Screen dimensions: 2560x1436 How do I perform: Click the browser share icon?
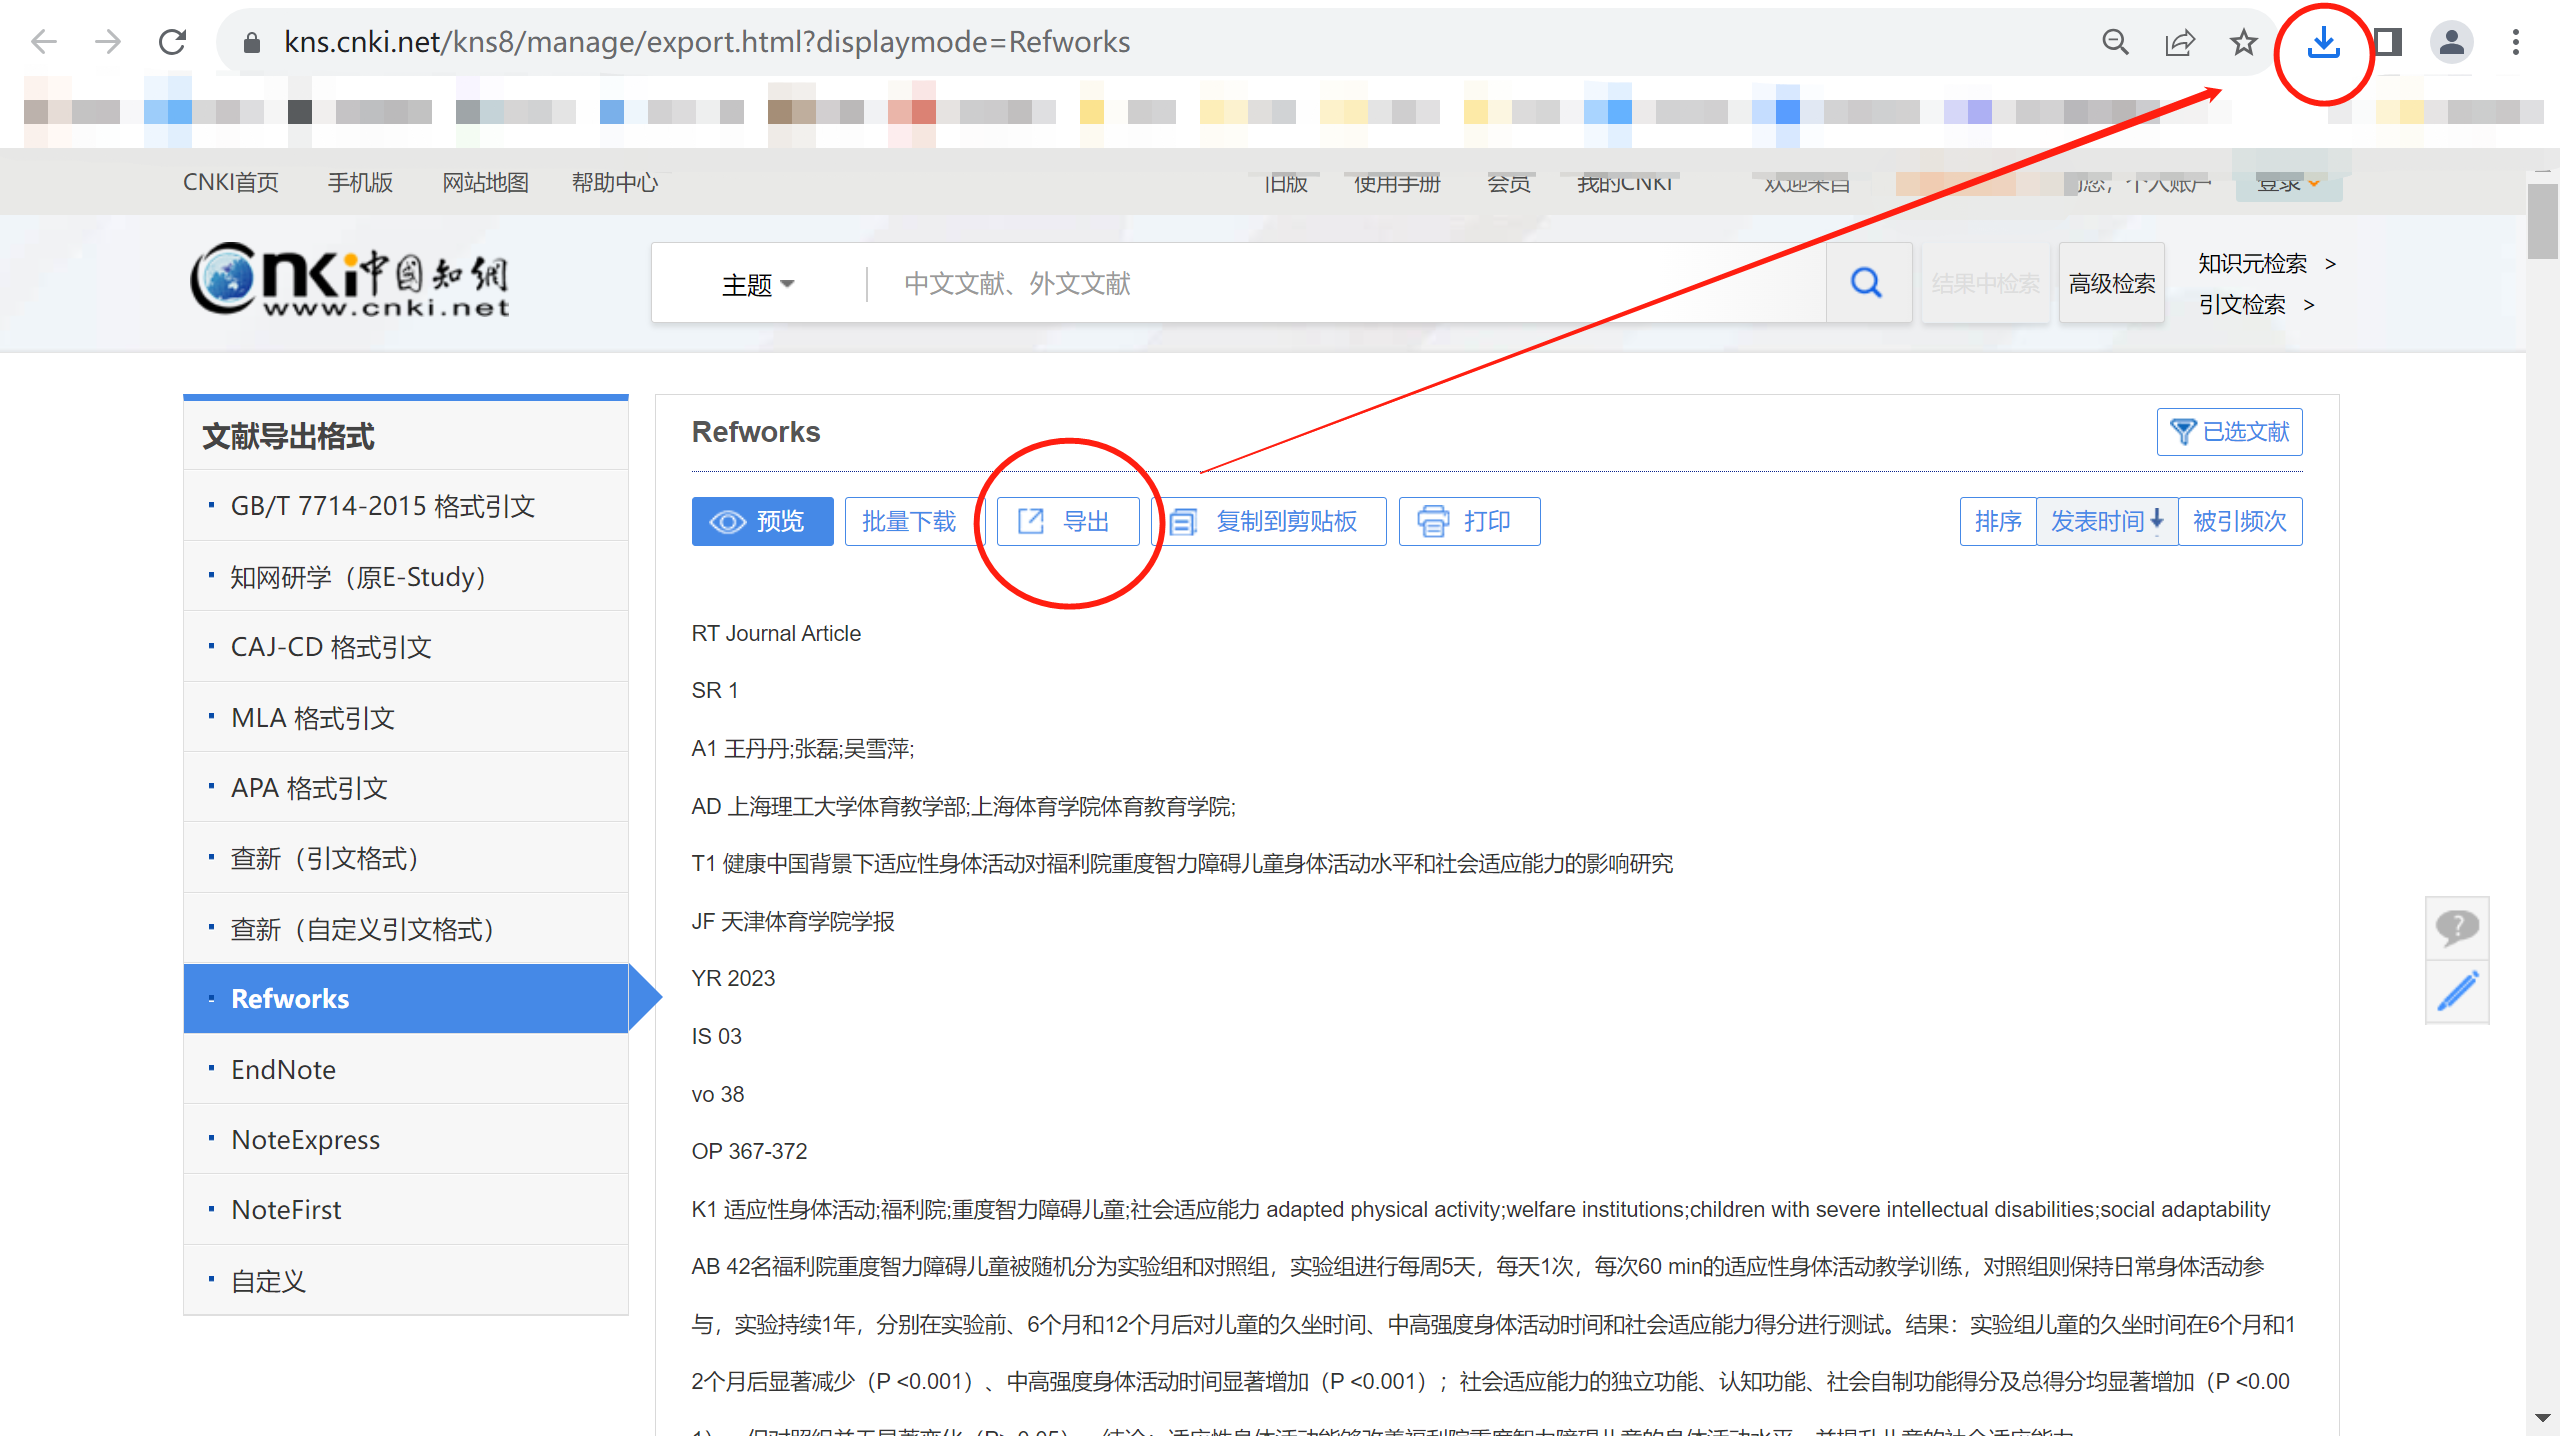2180,42
